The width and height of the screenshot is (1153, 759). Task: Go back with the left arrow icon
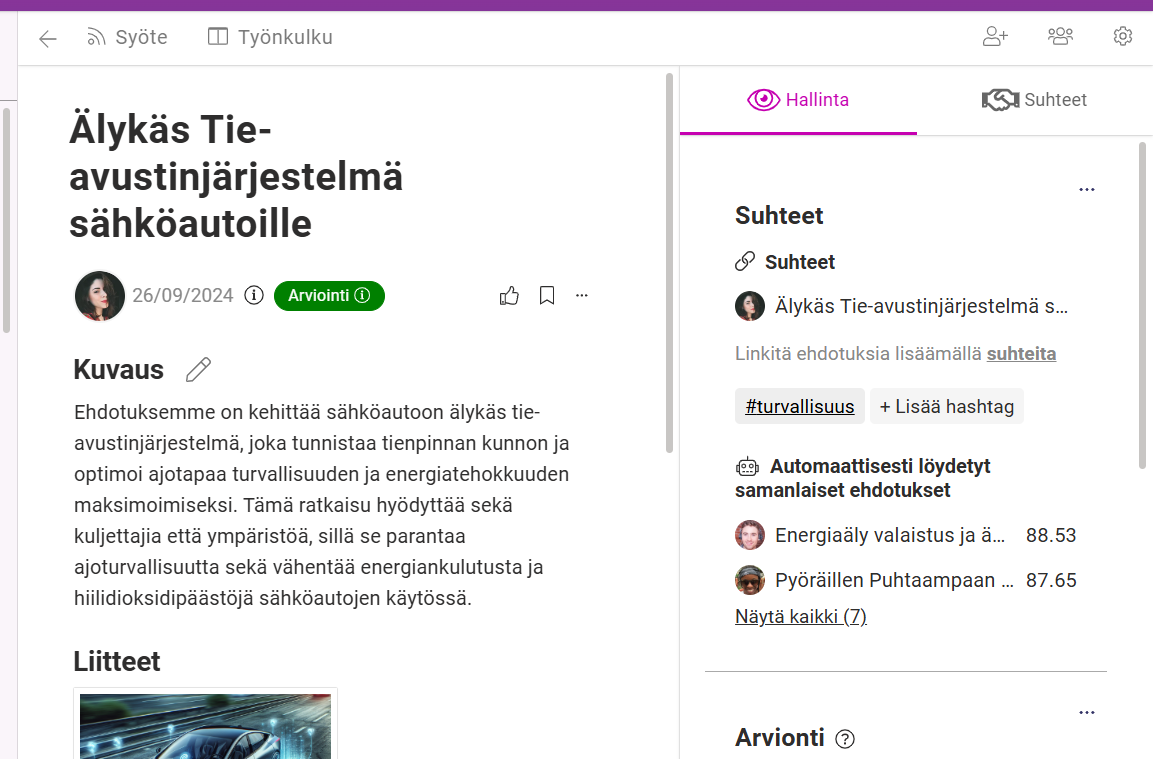pos(48,38)
